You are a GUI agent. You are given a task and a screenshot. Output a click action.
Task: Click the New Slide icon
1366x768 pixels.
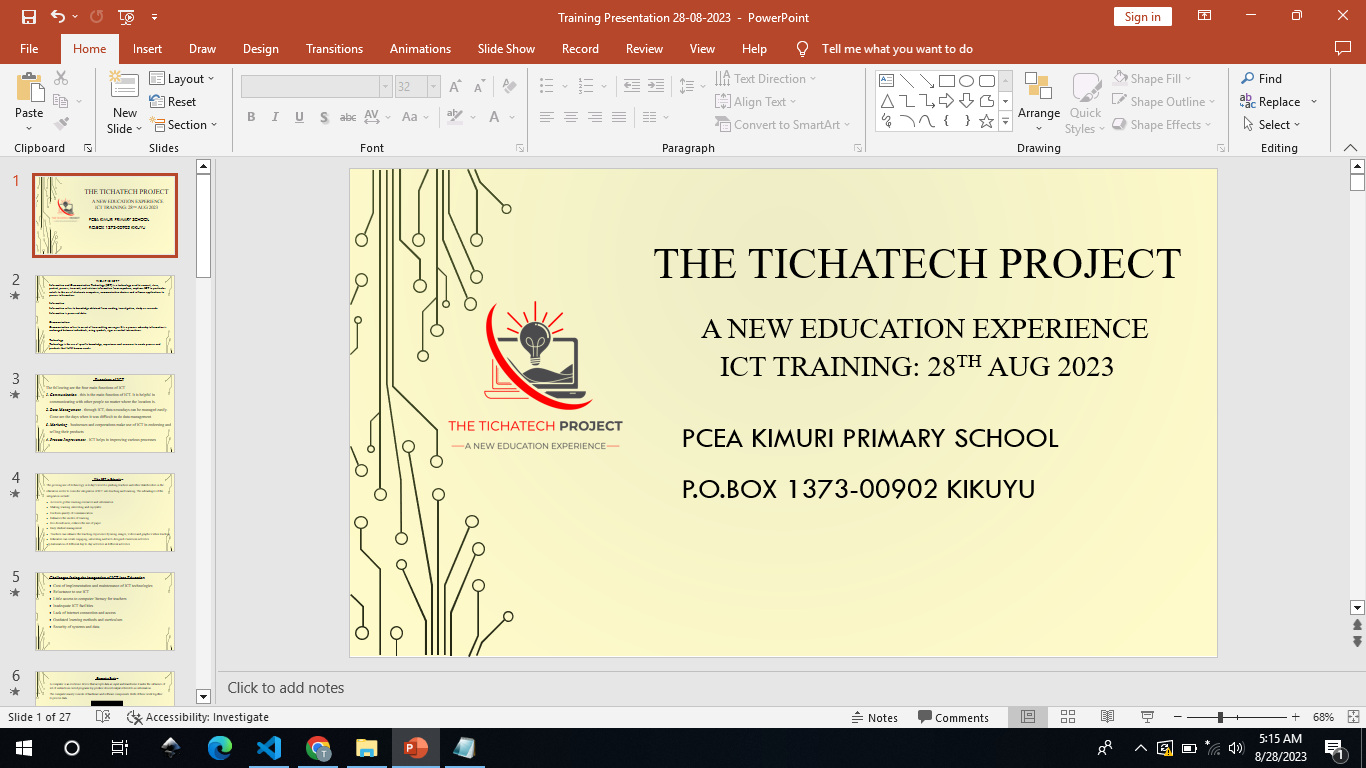tap(124, 94)
